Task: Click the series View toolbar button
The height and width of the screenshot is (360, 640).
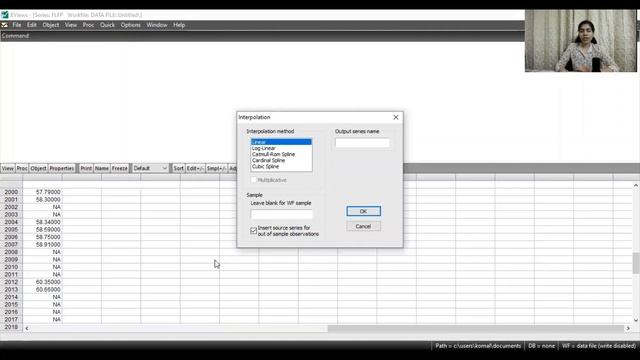Action: 8,168
